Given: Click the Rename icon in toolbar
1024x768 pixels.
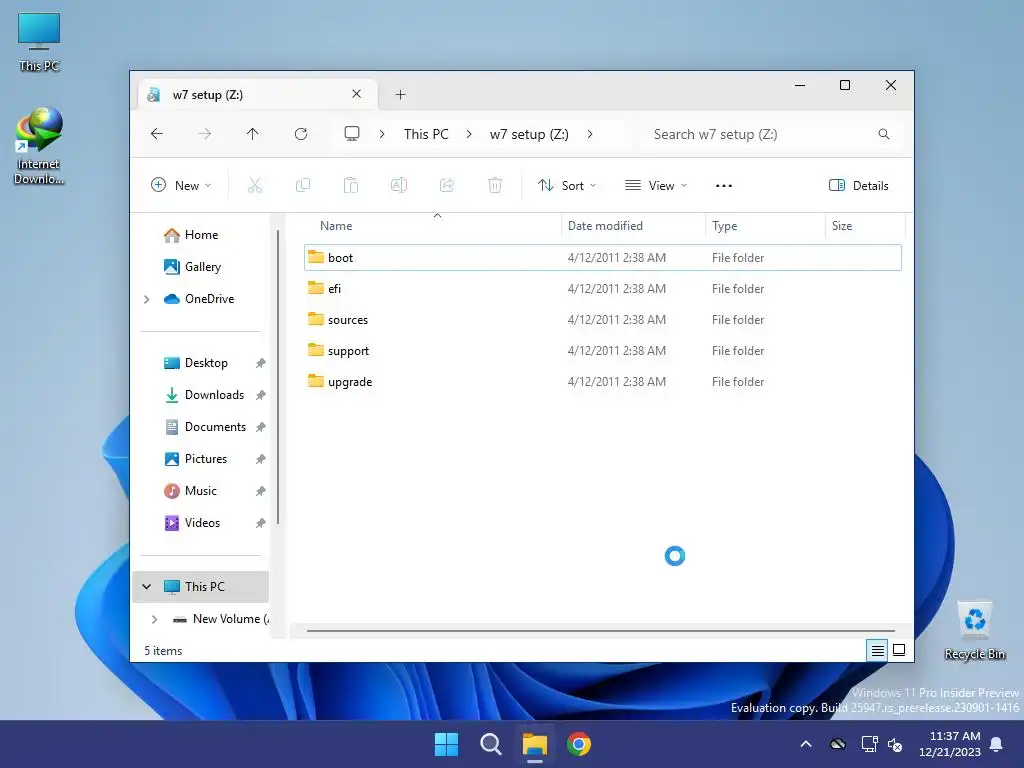Looking at the screenshot, I should click(x=399, y=185).
